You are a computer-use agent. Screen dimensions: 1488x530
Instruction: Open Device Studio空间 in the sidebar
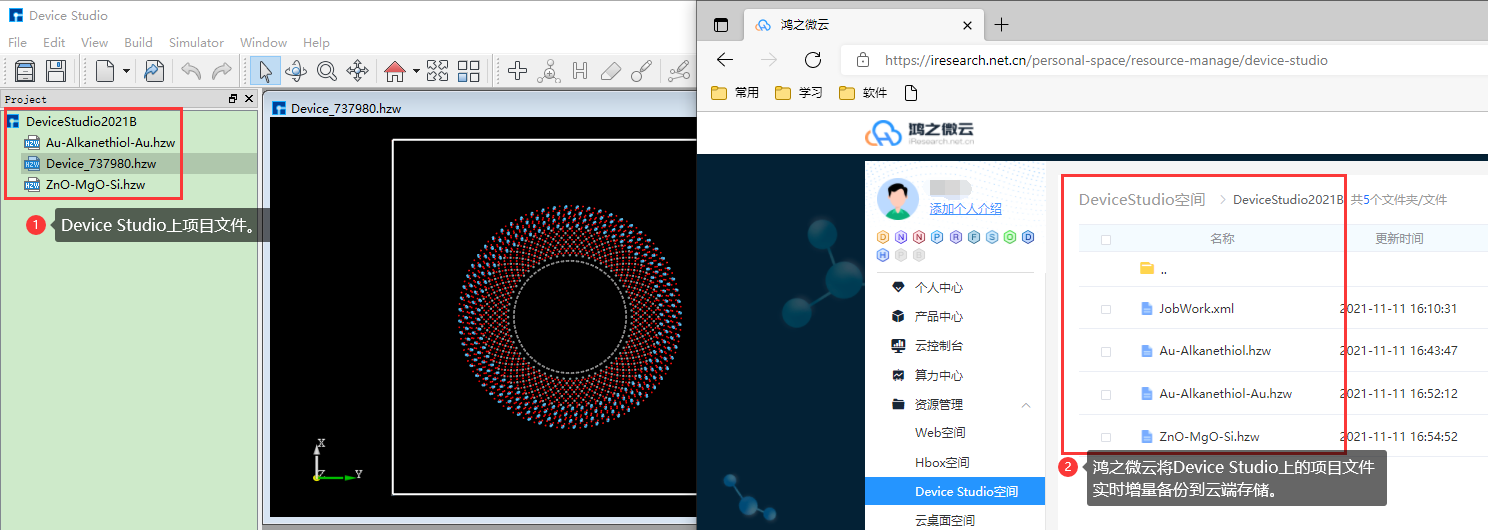955,491
